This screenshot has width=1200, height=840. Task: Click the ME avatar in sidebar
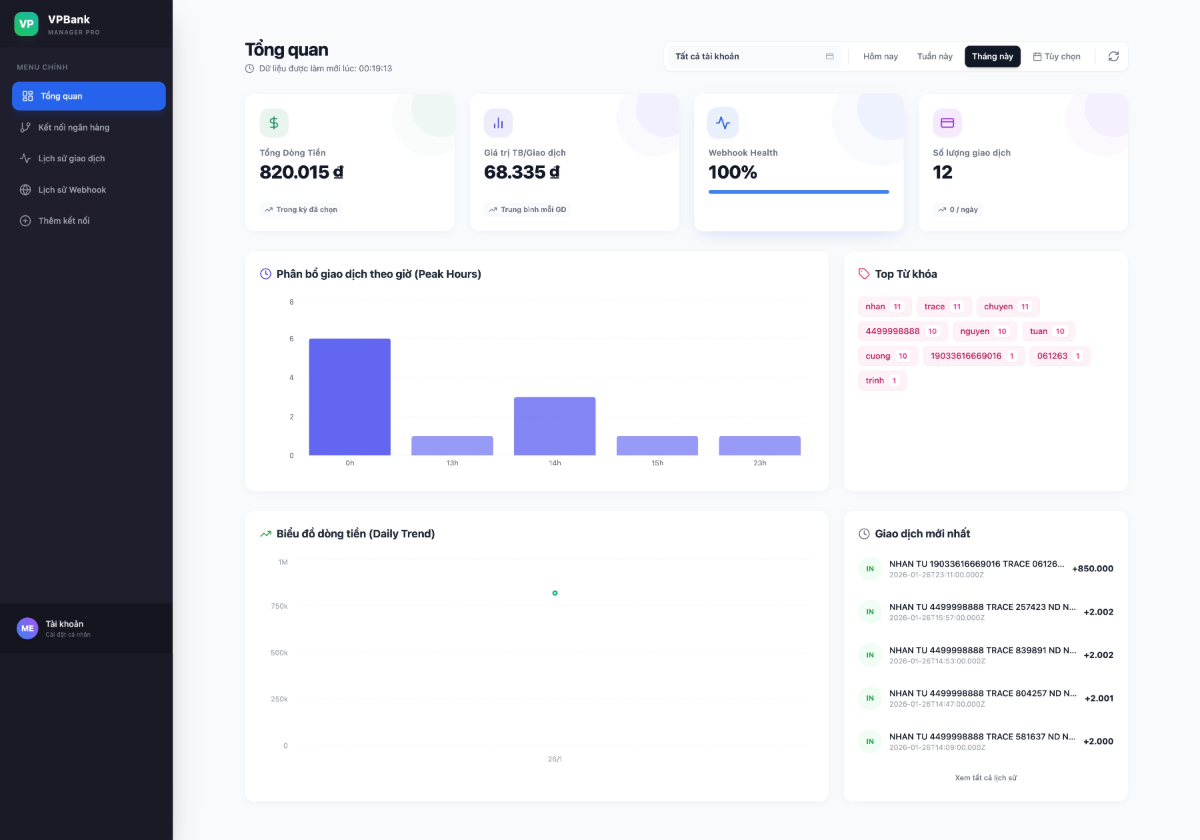(27, 628)
